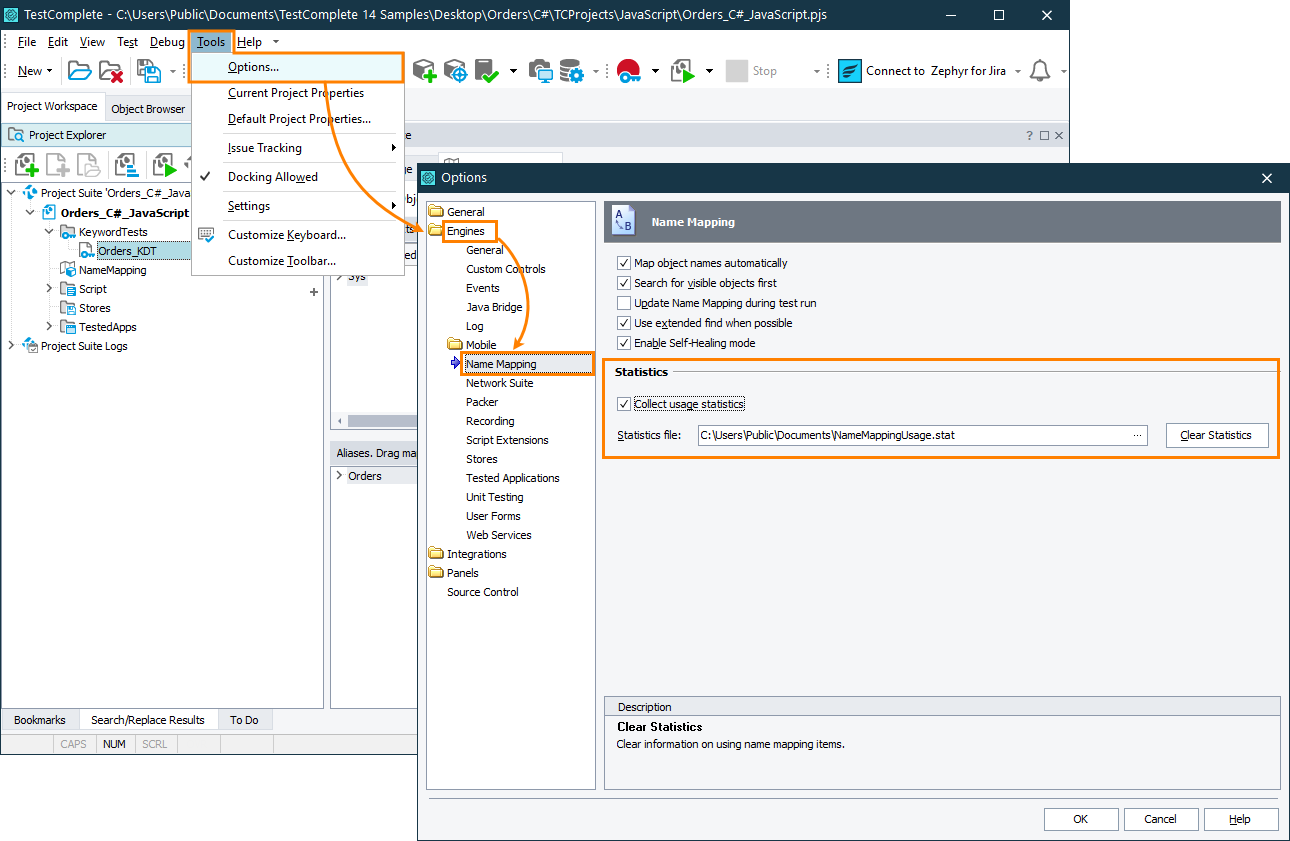Click the Record test red key icon
Image resolution: width=1290 pixels, height=841 pixels.
(x=628, y=71)
